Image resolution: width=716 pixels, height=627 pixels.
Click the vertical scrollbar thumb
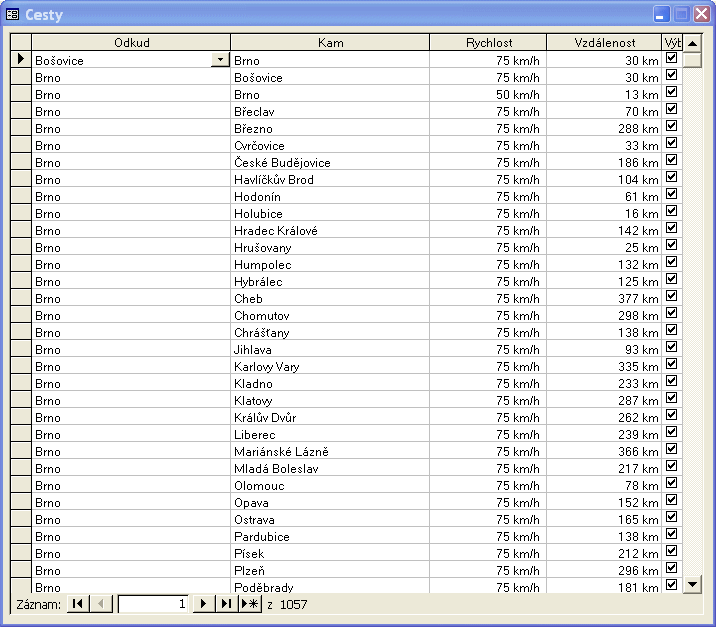[x=692, y=59]
